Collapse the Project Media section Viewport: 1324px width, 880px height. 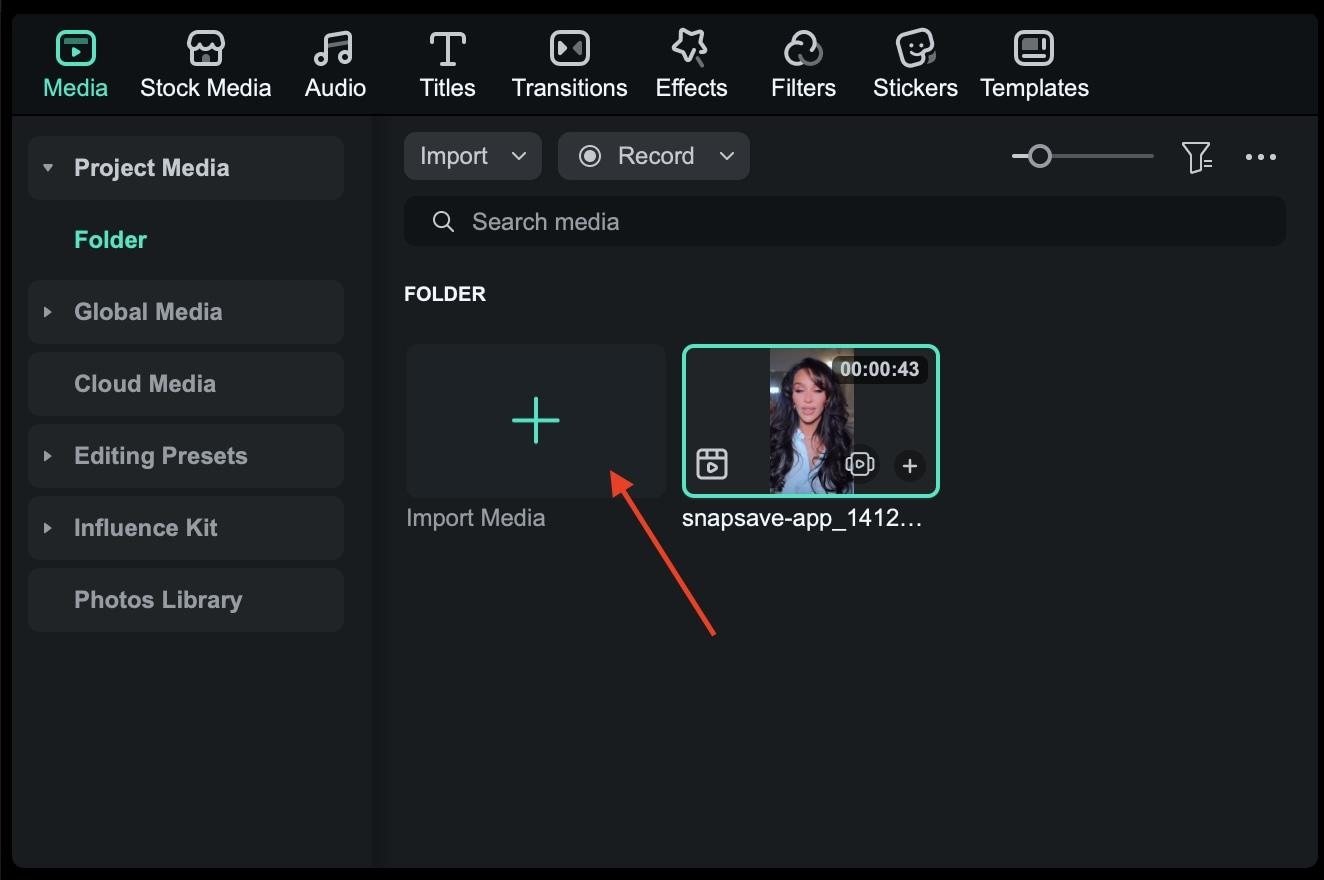[x=47, y=168]
